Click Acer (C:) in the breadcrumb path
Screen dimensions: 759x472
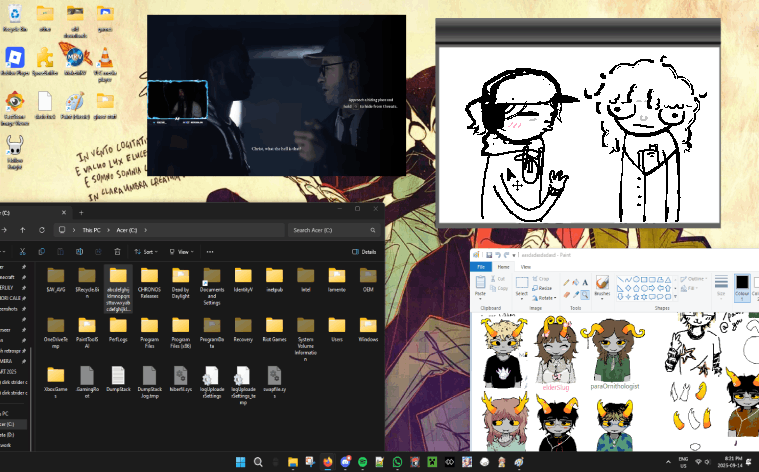pyautogui.click(x=127, y=230)
